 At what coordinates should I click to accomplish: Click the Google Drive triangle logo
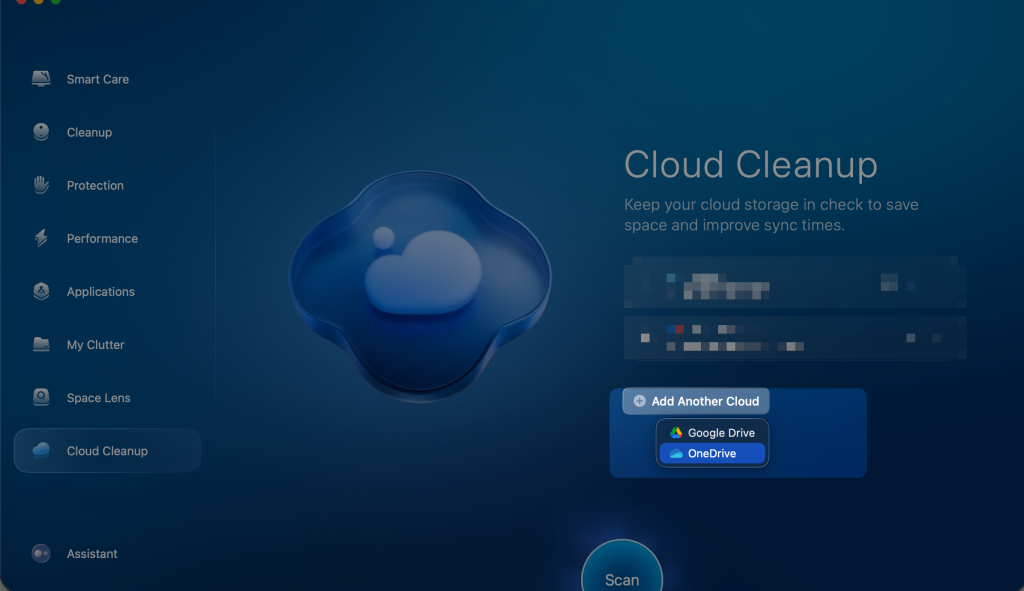click(676, 432)
